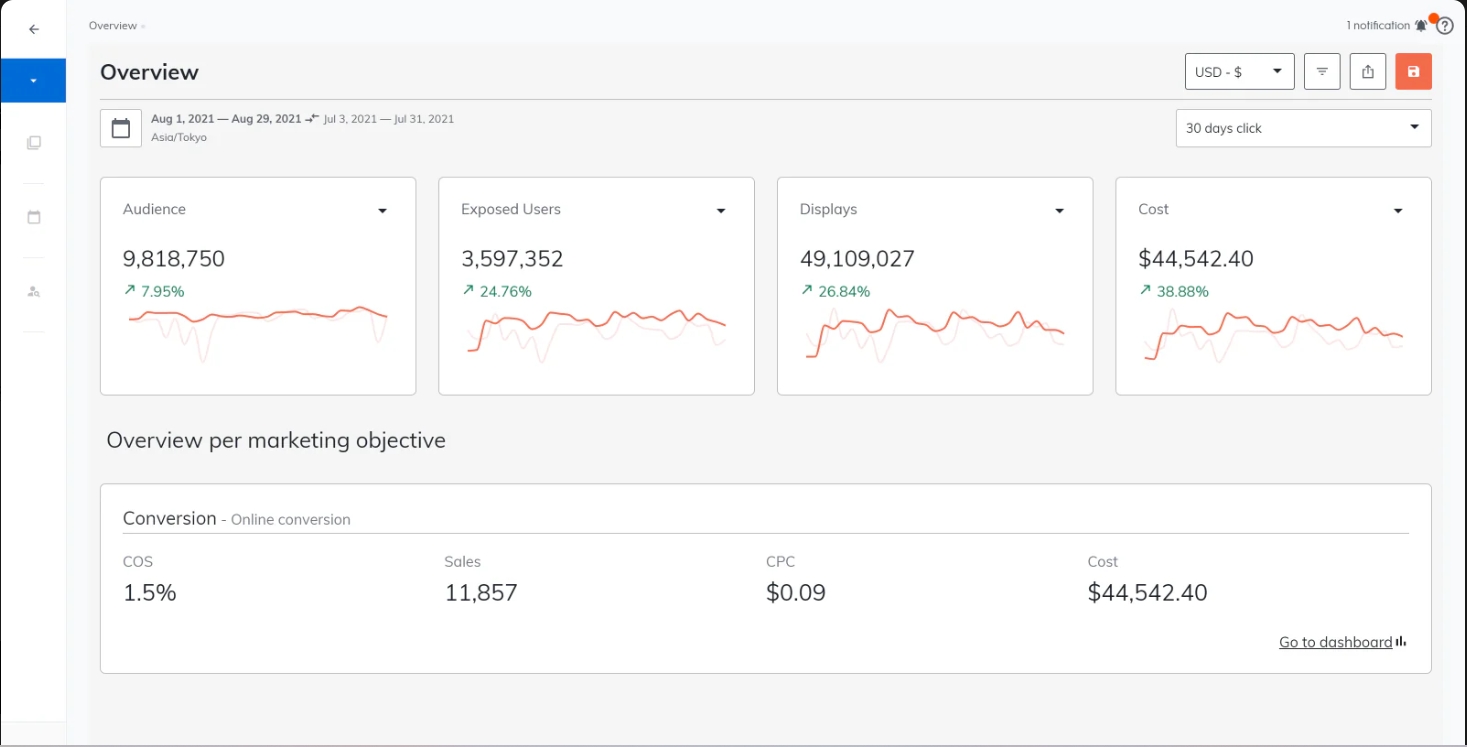Click the 9,818,750 audience value

tap(174, 259)
